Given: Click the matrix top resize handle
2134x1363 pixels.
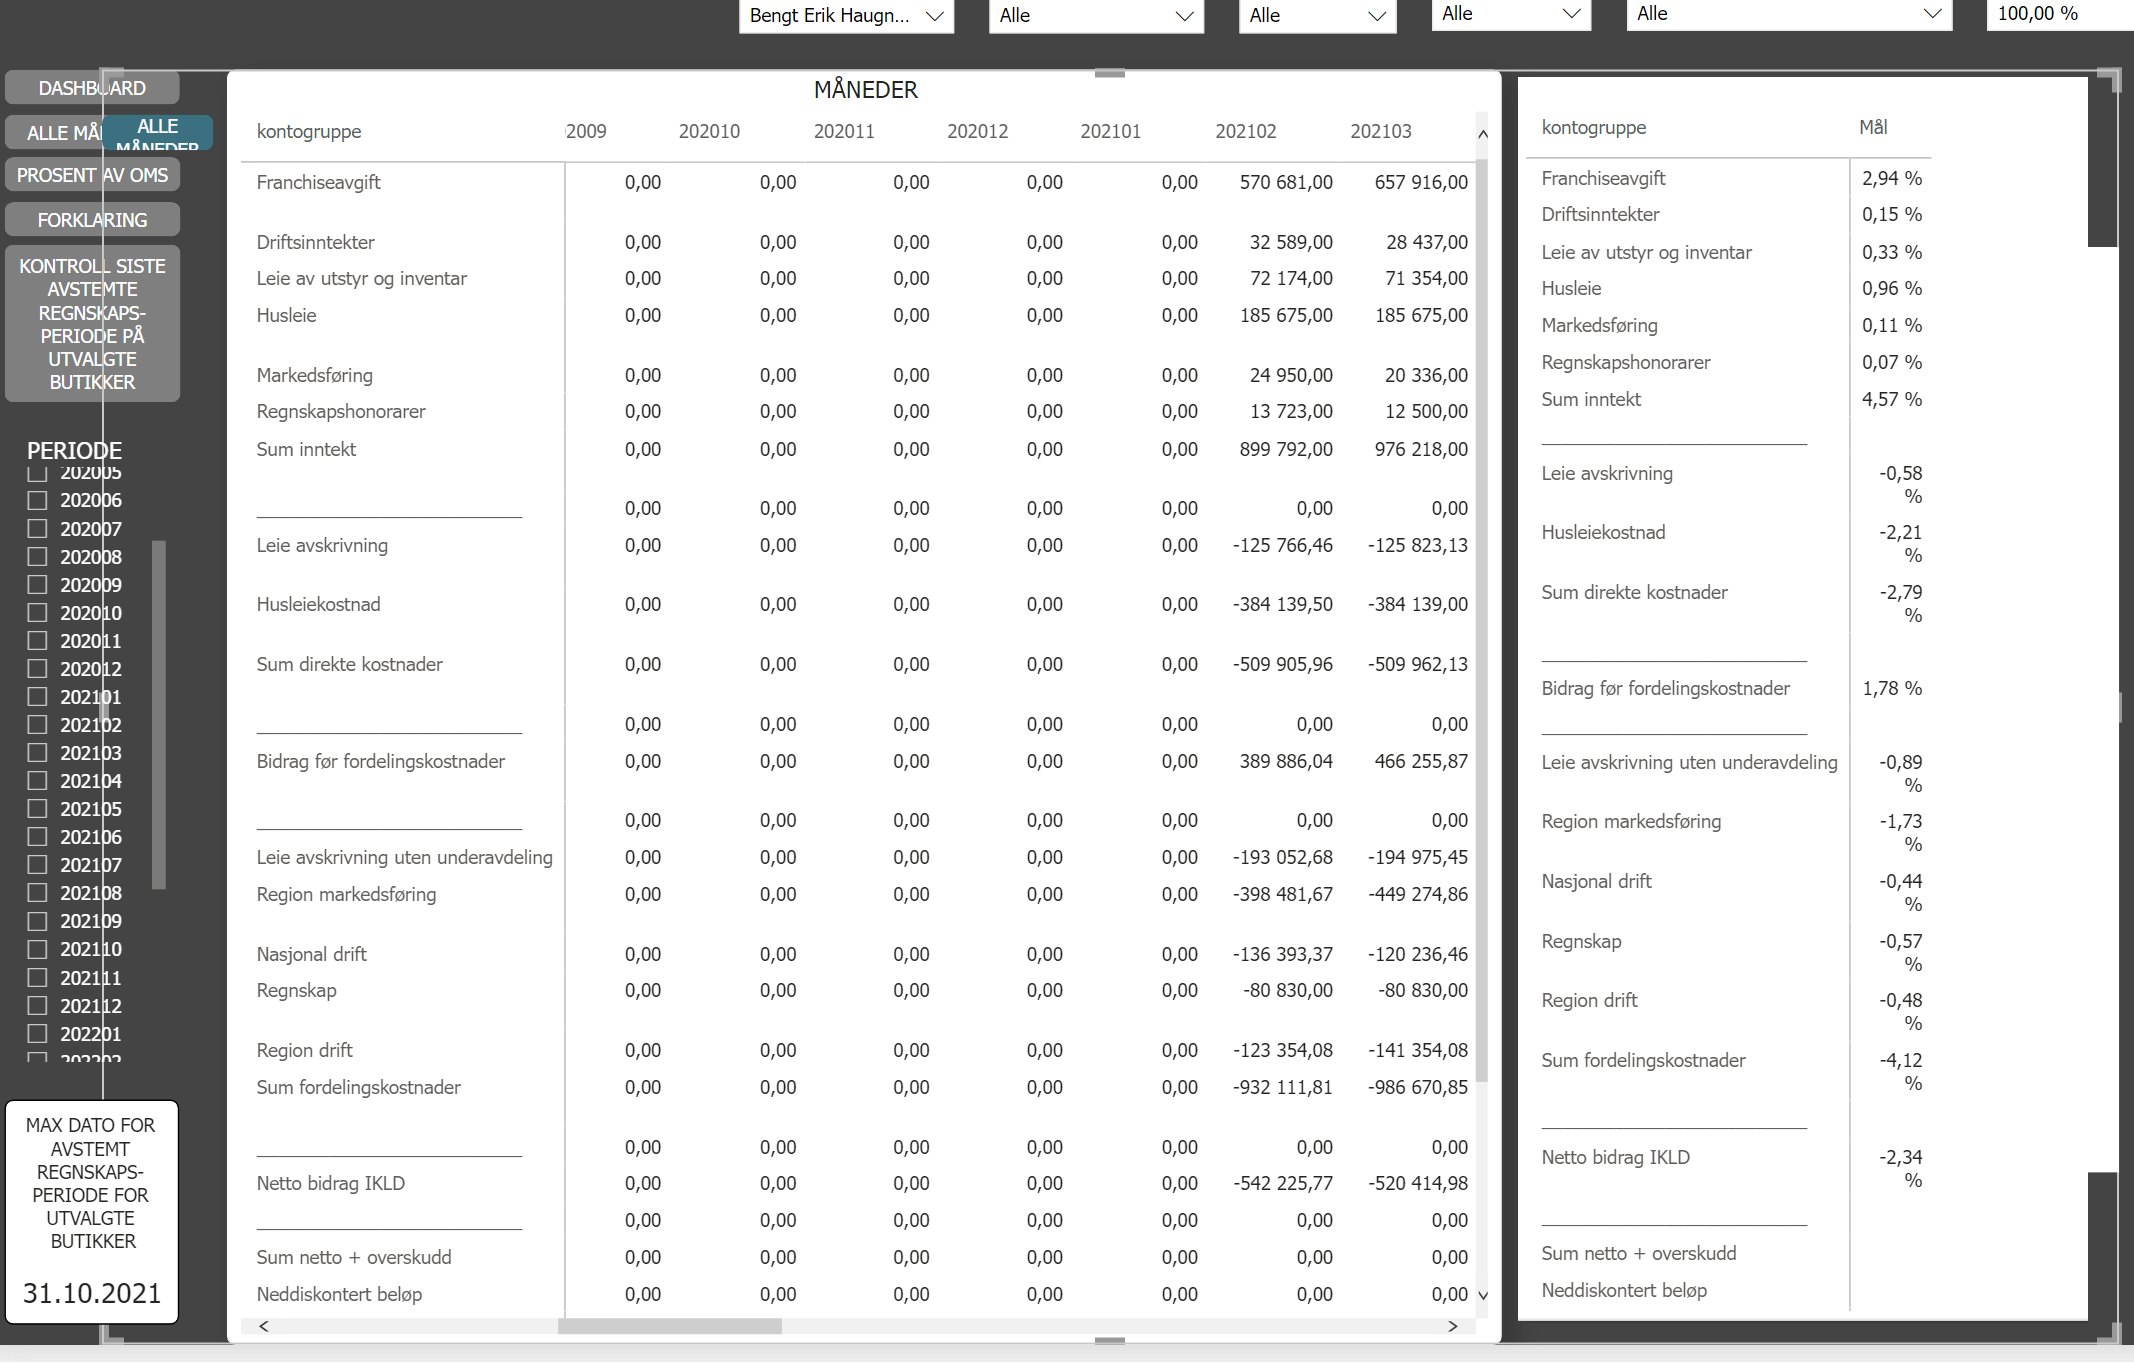Looking at the screenshot, I should point(1110,73).
